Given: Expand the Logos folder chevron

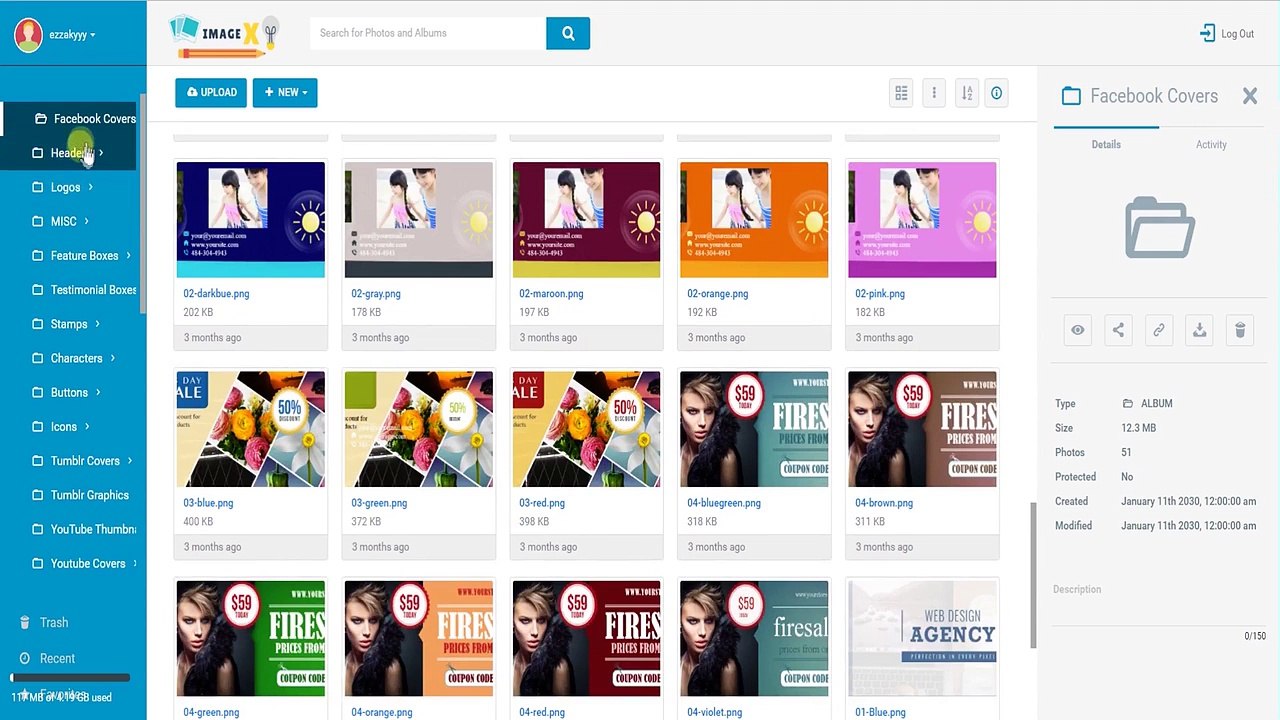Looking at the screenshot, I should coord(90,187).
